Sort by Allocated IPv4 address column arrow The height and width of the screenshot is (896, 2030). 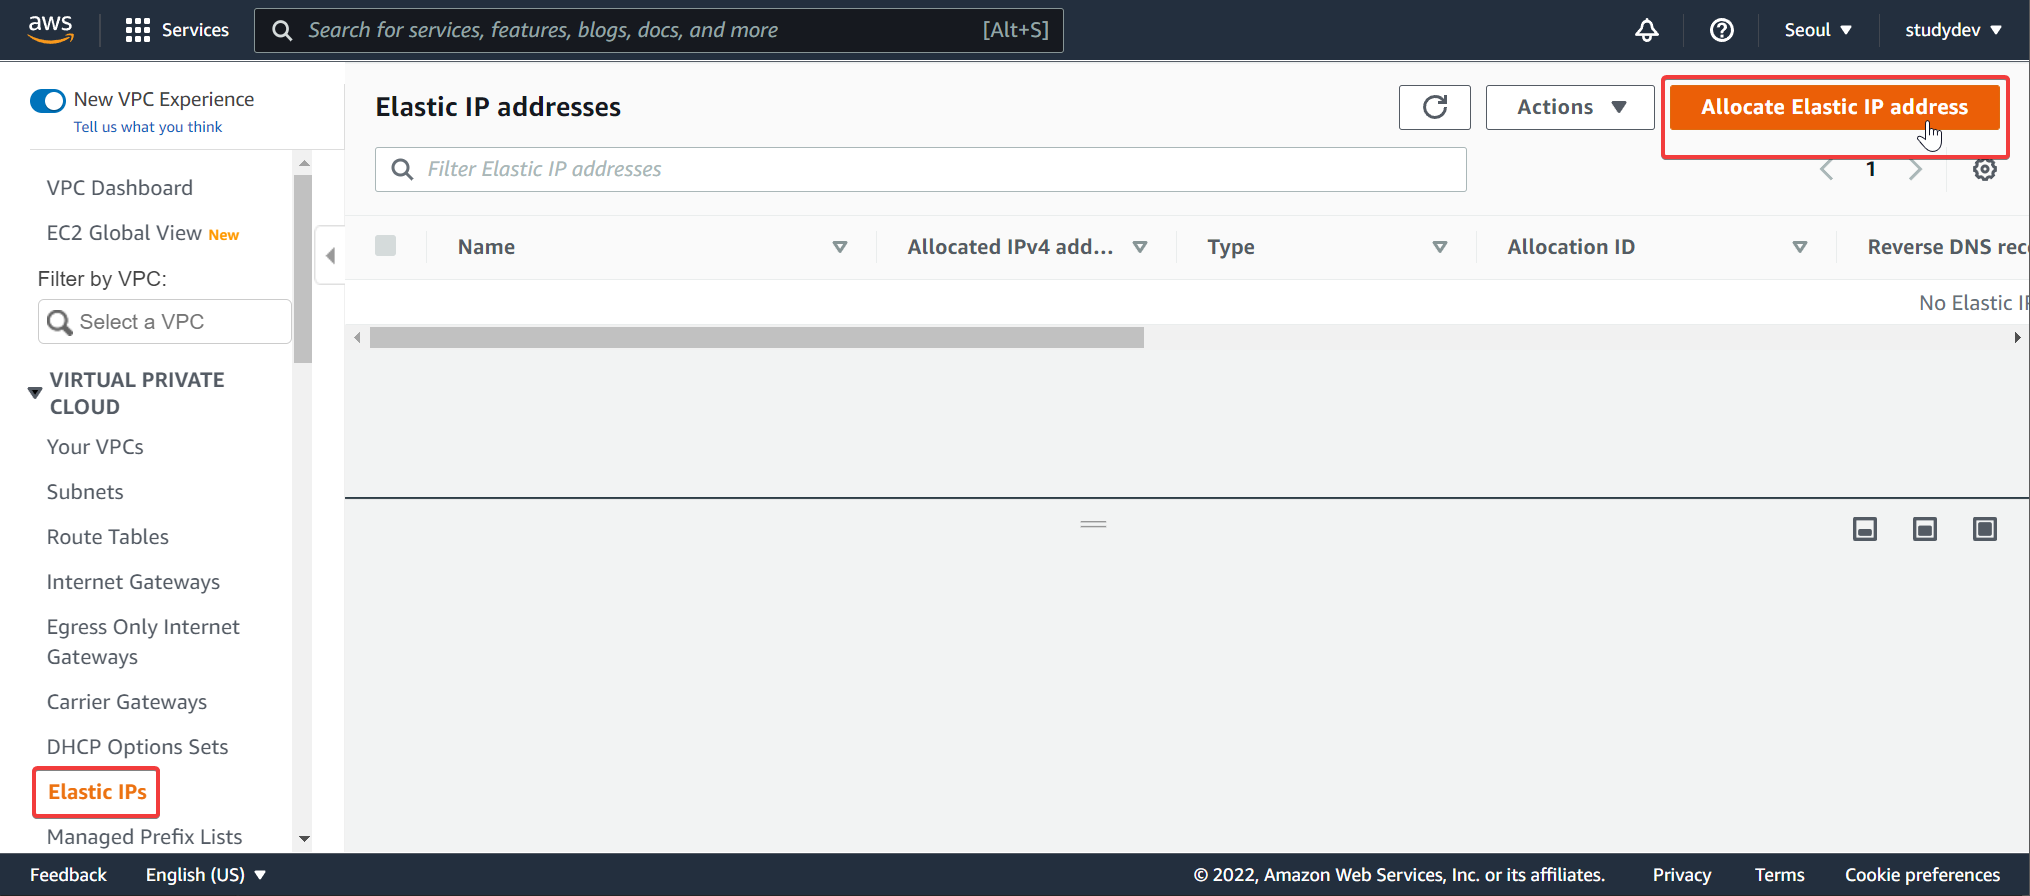coord(1140,247)
